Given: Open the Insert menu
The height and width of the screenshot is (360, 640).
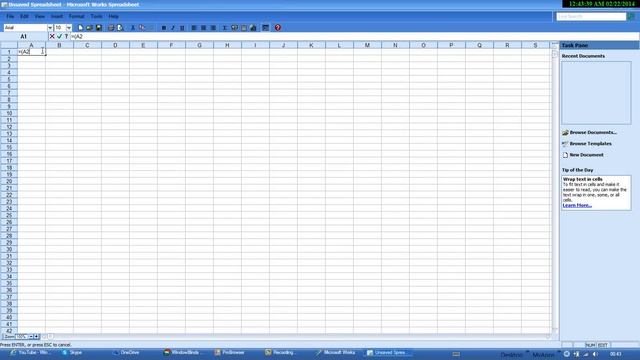Looking at the screenshot, I should pyautogui.click(x=57, y=16).
